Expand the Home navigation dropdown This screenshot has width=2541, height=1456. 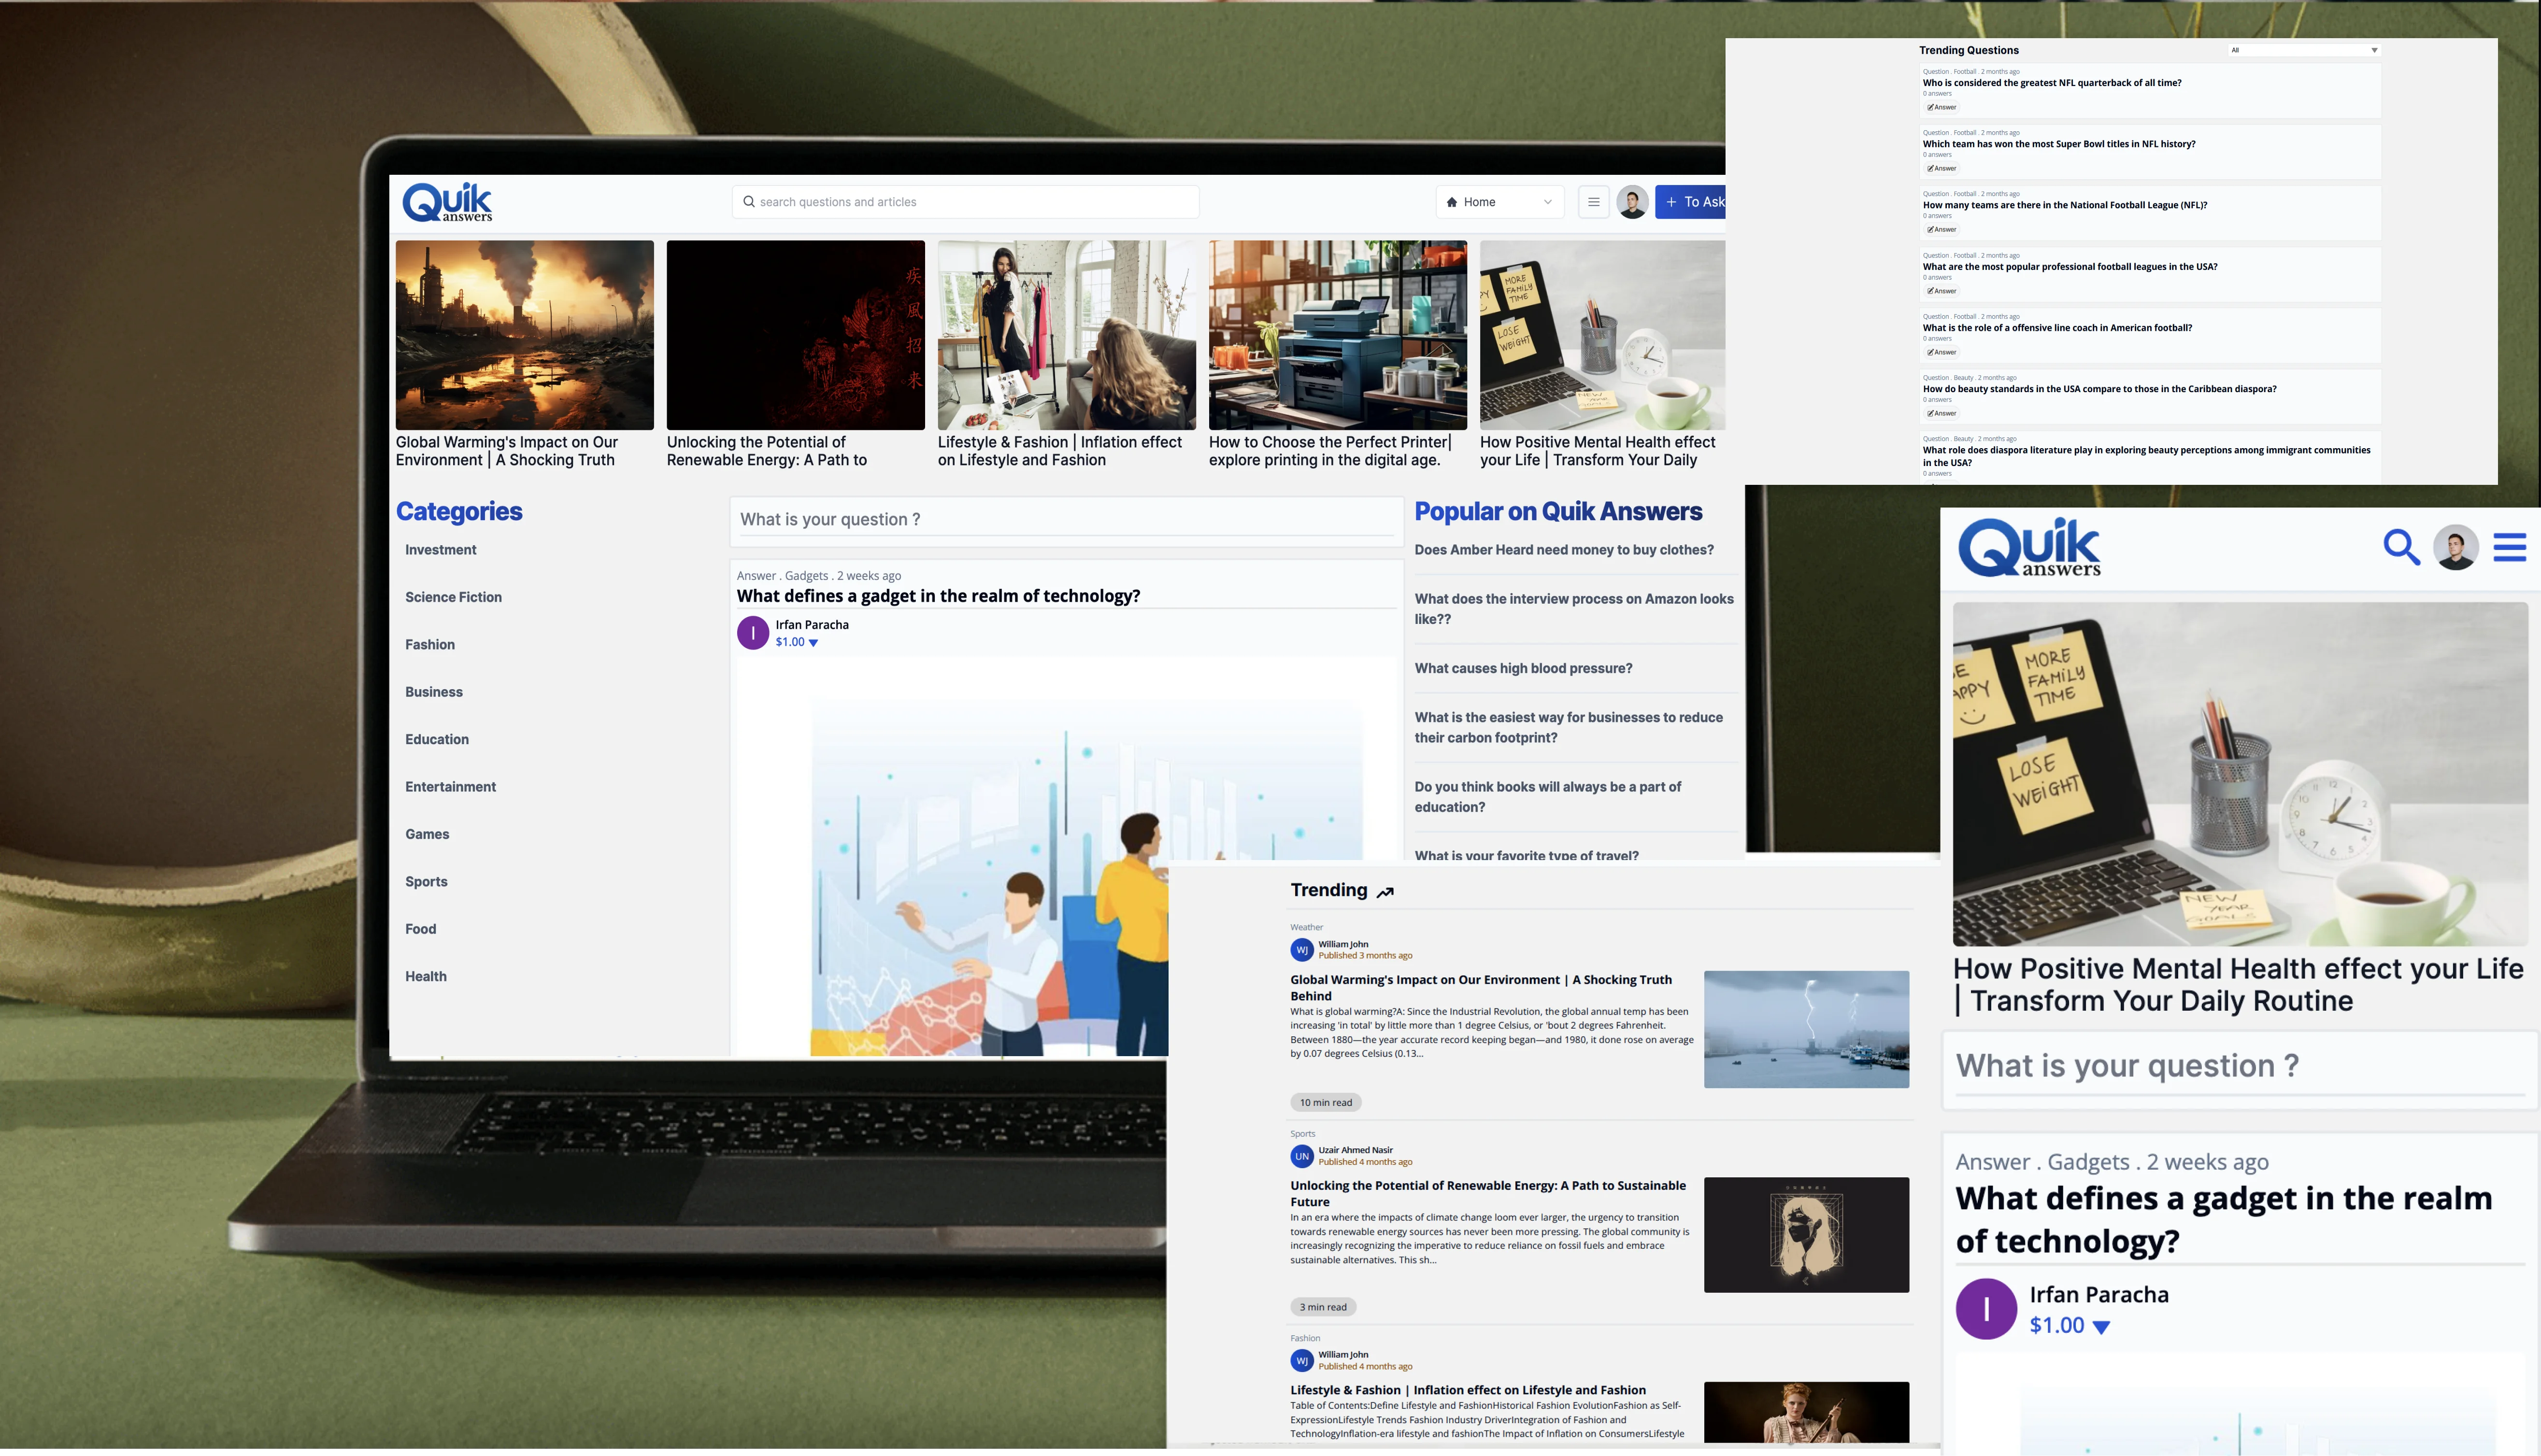[x=1499, y=202]
